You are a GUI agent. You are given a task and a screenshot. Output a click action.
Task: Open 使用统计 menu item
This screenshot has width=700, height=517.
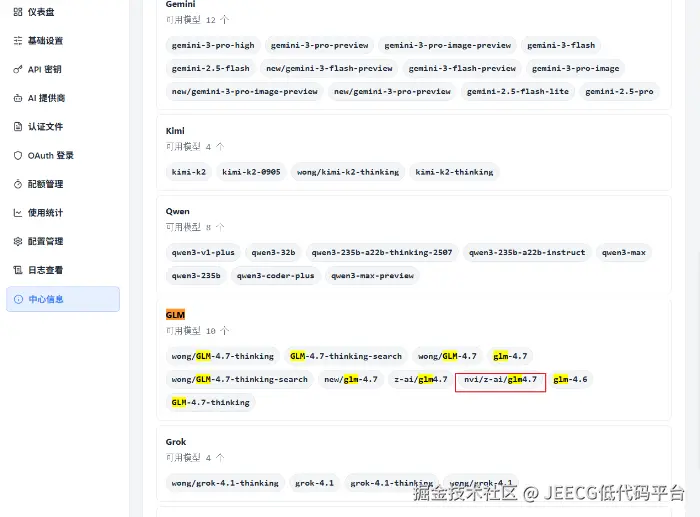coord(63,213)
